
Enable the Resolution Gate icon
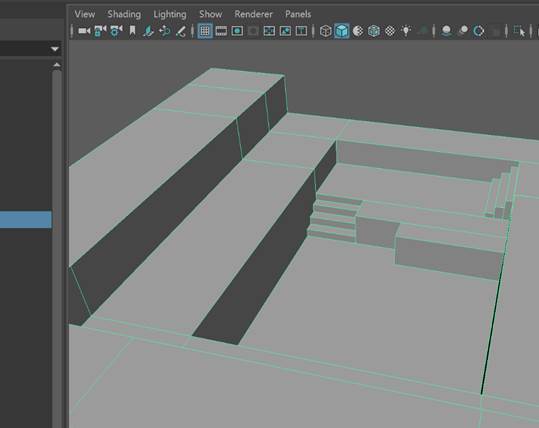[237, 31]
